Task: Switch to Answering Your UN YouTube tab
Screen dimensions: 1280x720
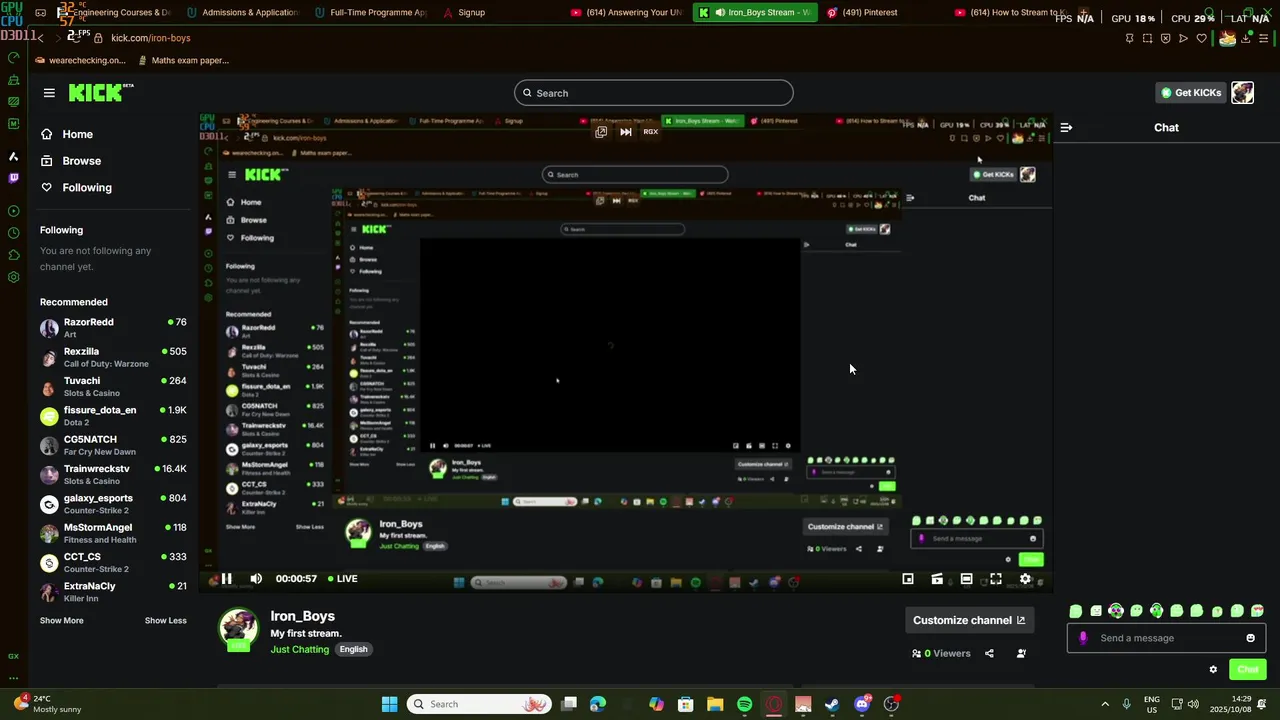Action: pos(628,12)
